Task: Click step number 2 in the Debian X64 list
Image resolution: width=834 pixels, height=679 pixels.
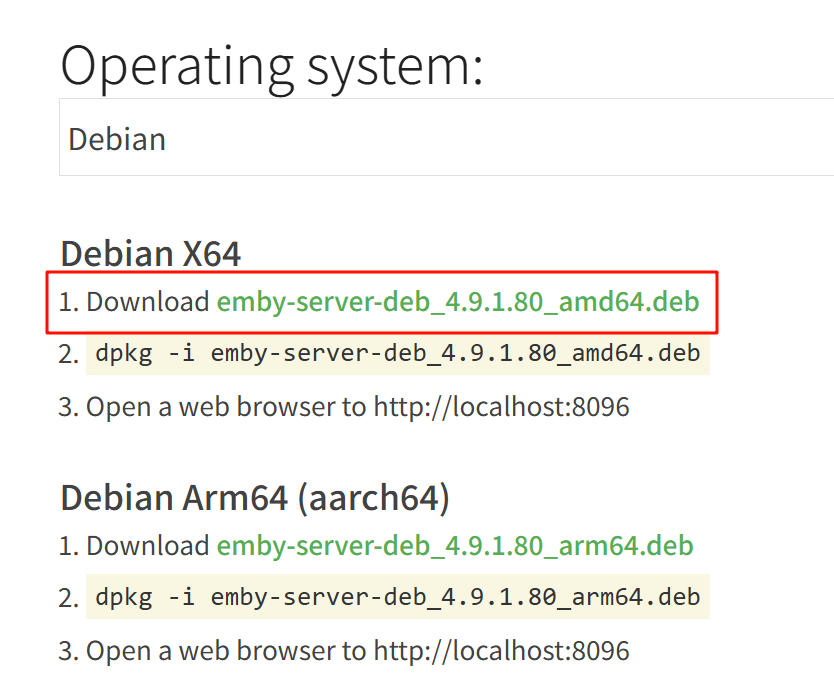Action: 67,354
